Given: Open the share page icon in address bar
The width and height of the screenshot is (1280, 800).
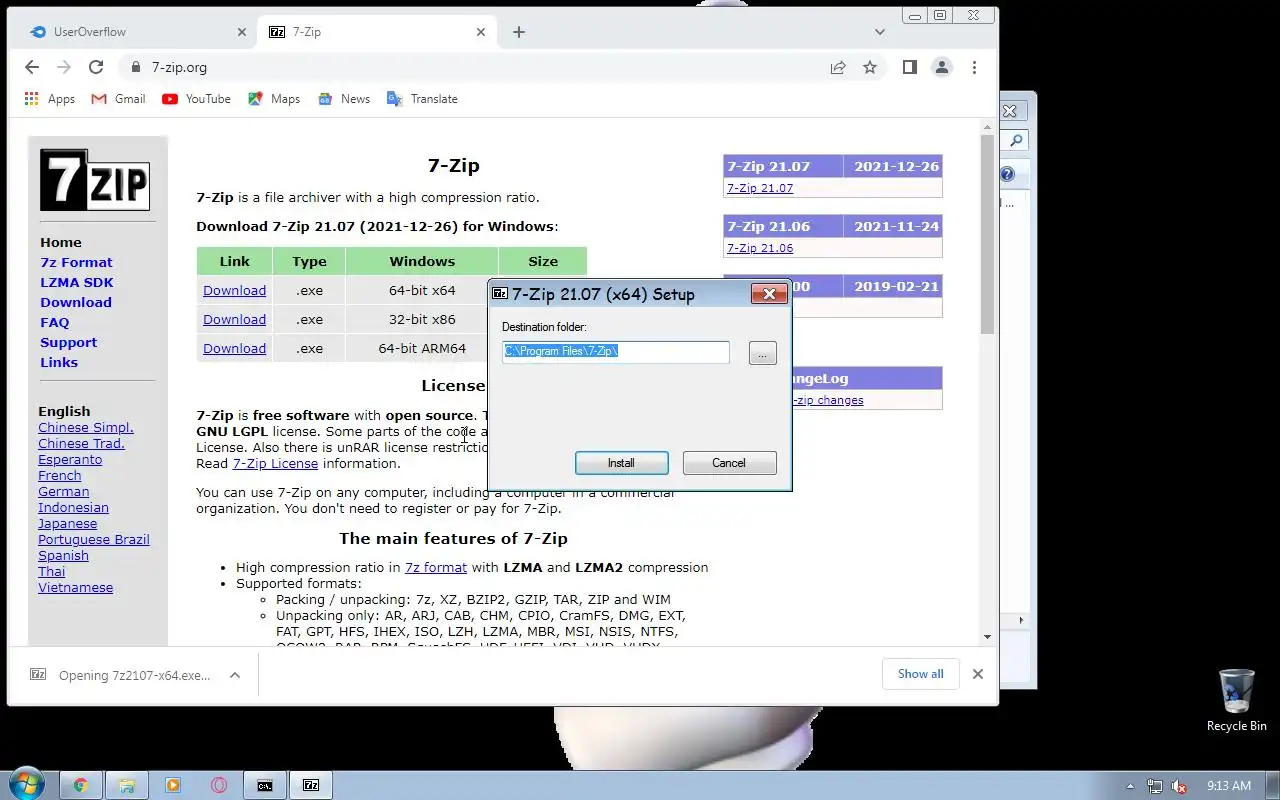Looking at the screenshot, I should point(838,67).
